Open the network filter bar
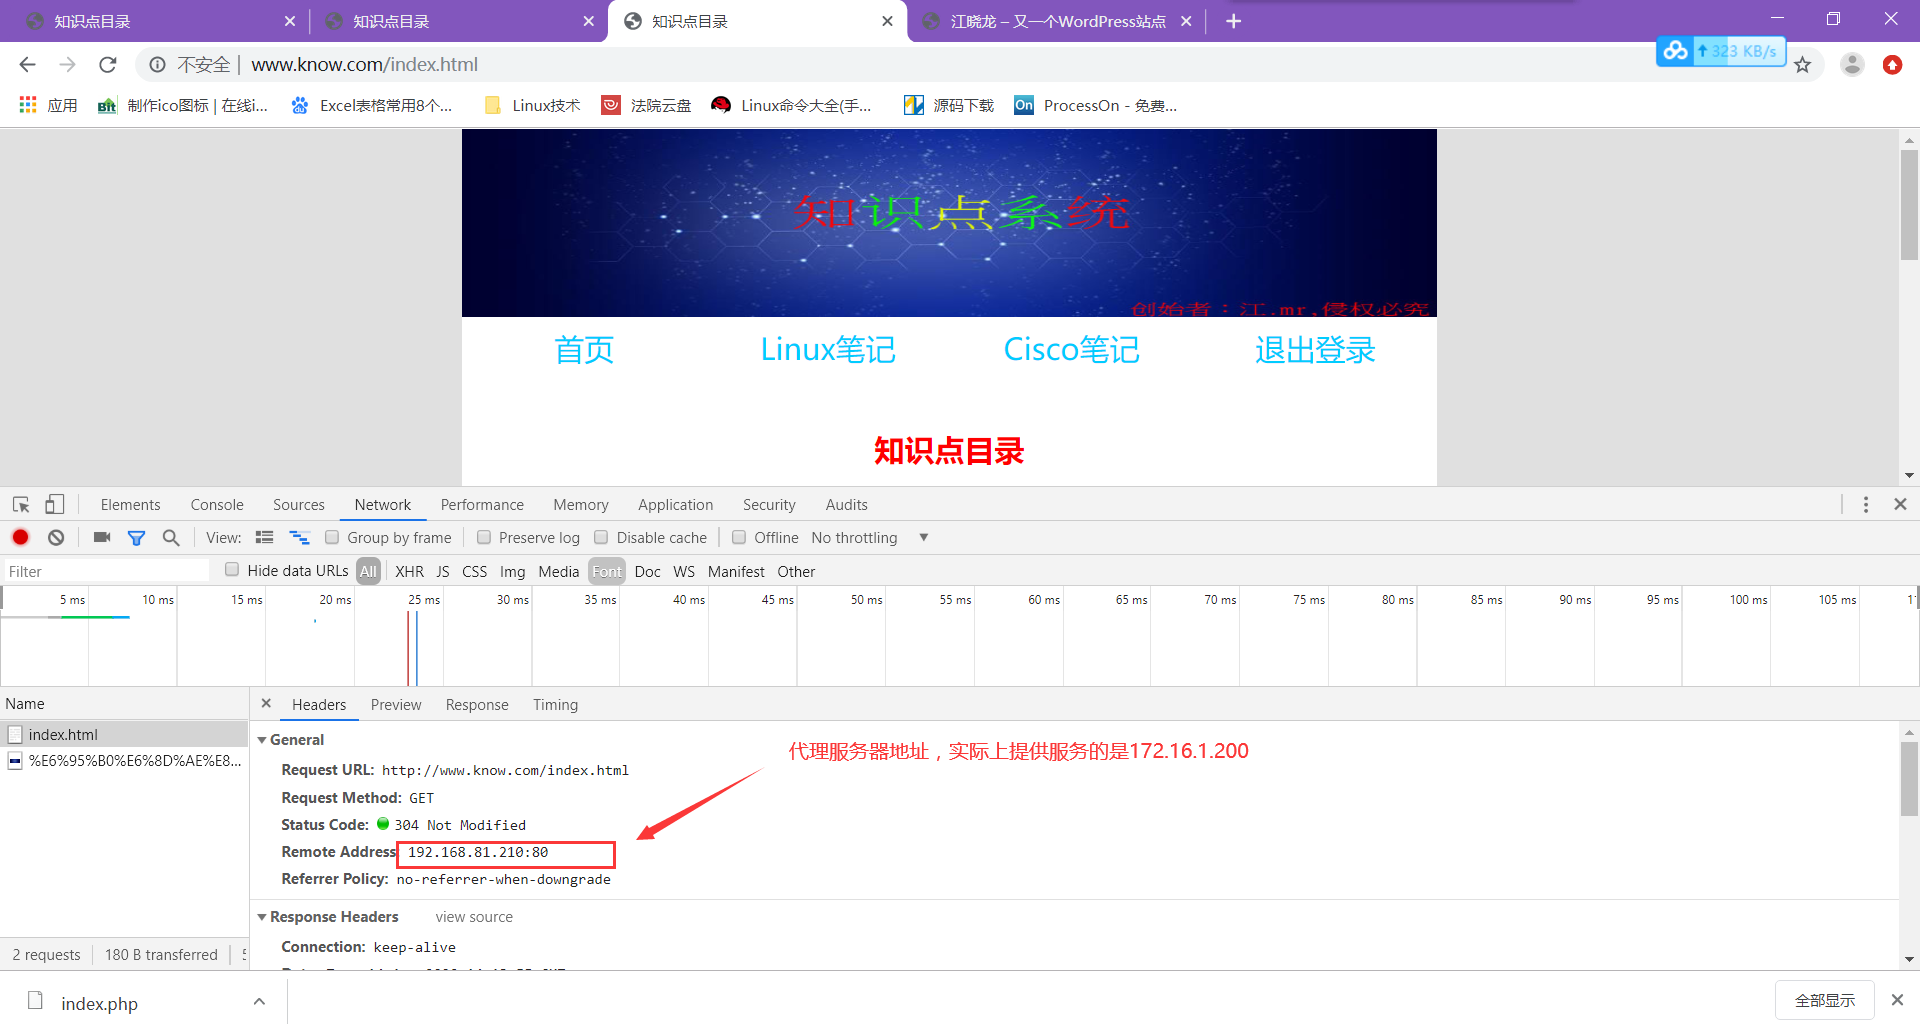1920x1030 pixels. (136, 537)
